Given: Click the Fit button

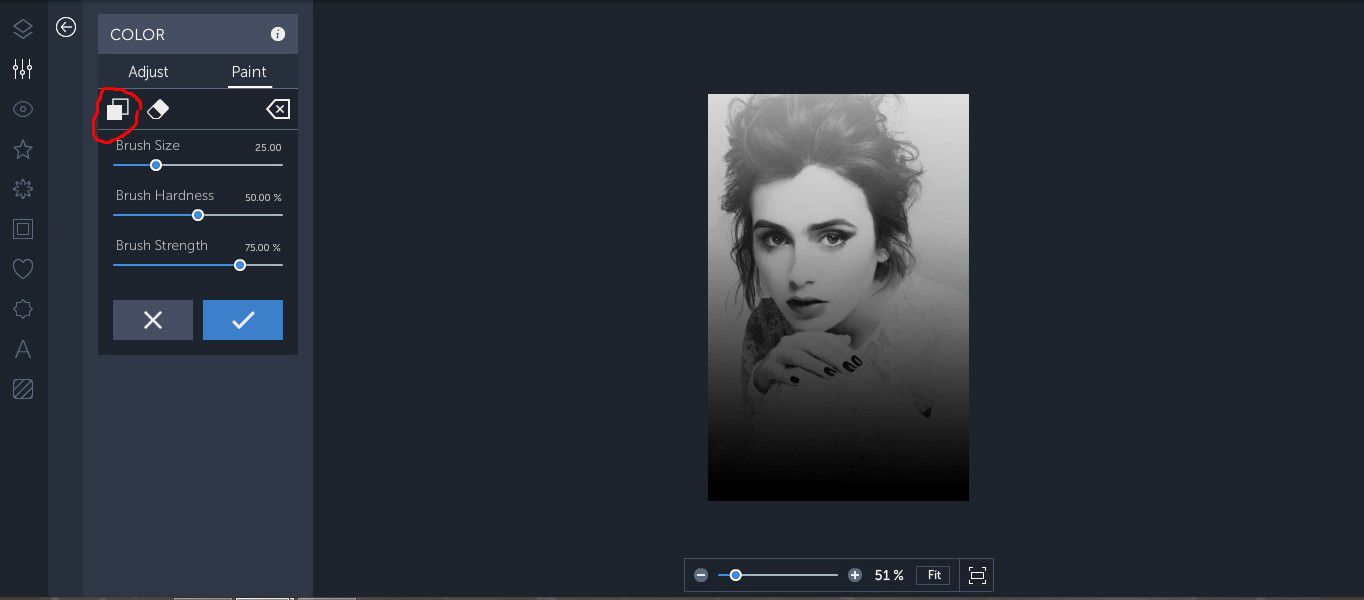Looking at the screenshot, I should [934, 575].
